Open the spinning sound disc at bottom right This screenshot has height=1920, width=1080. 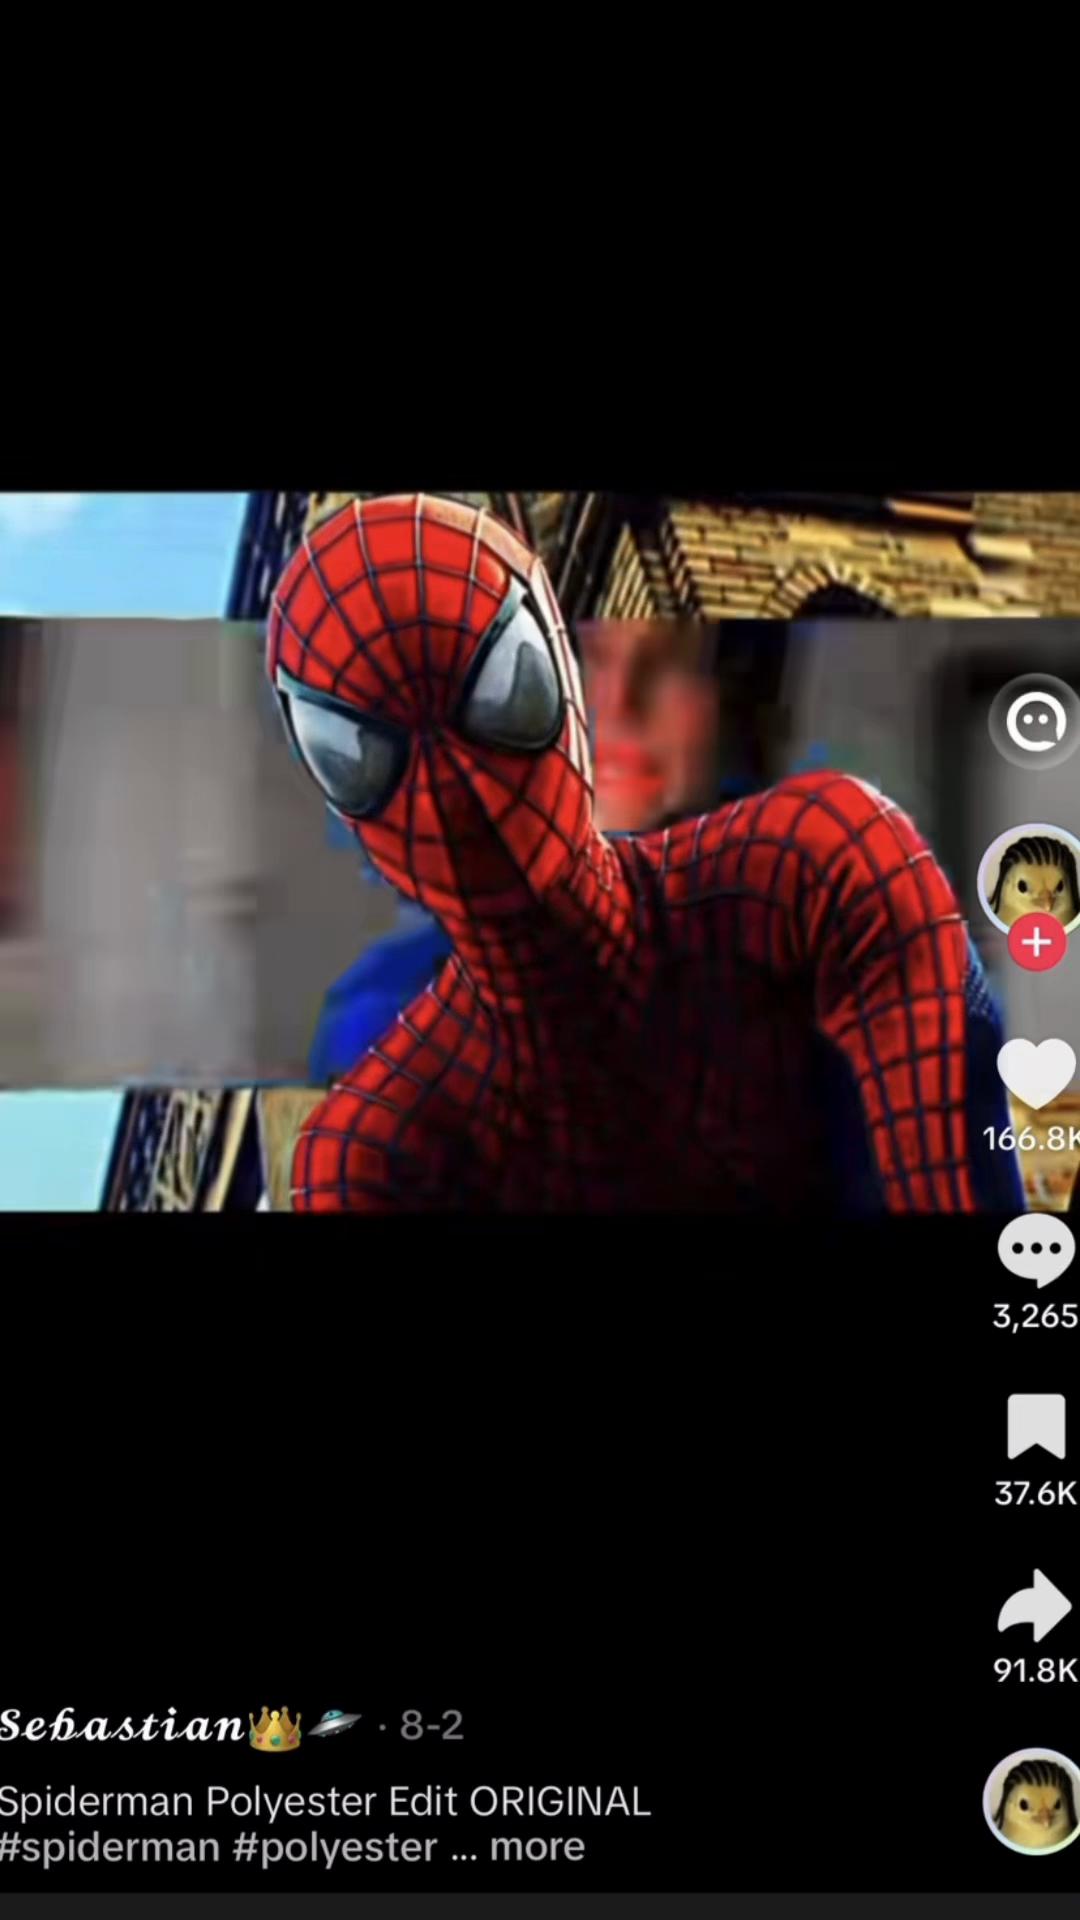click(x=1032, y=1801)
